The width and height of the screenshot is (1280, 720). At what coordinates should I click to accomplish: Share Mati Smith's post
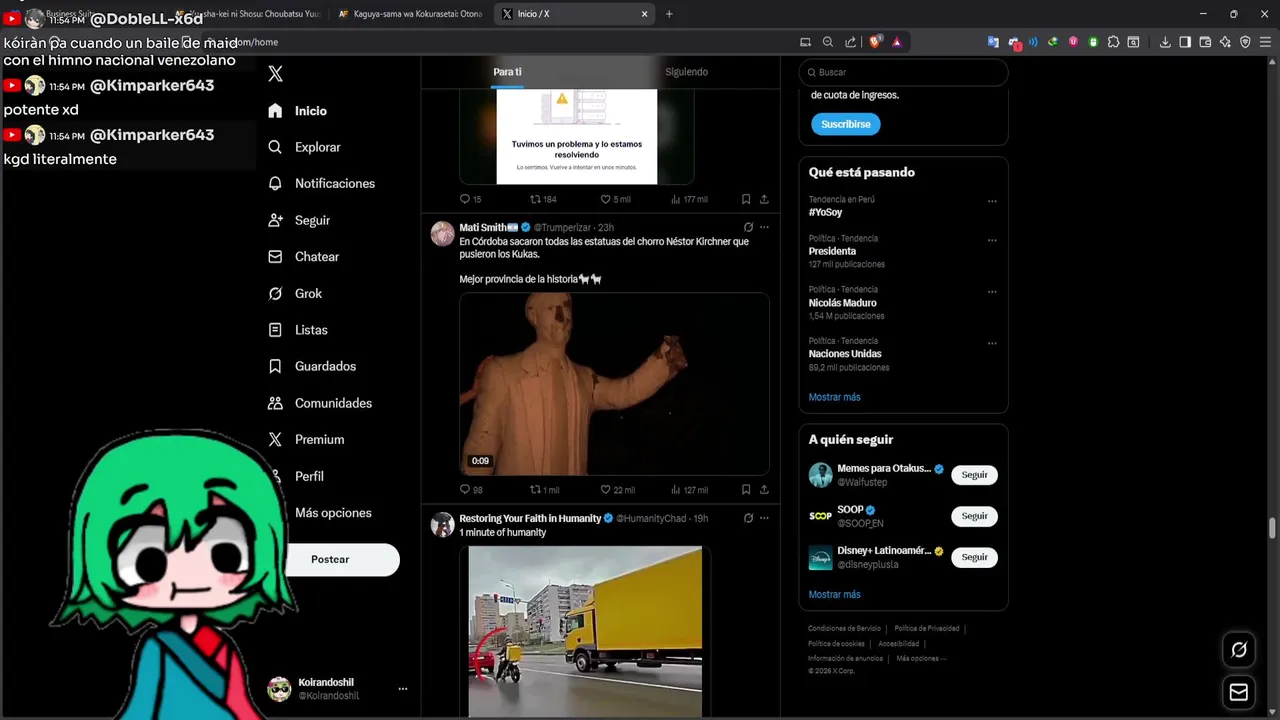[764, 490]
